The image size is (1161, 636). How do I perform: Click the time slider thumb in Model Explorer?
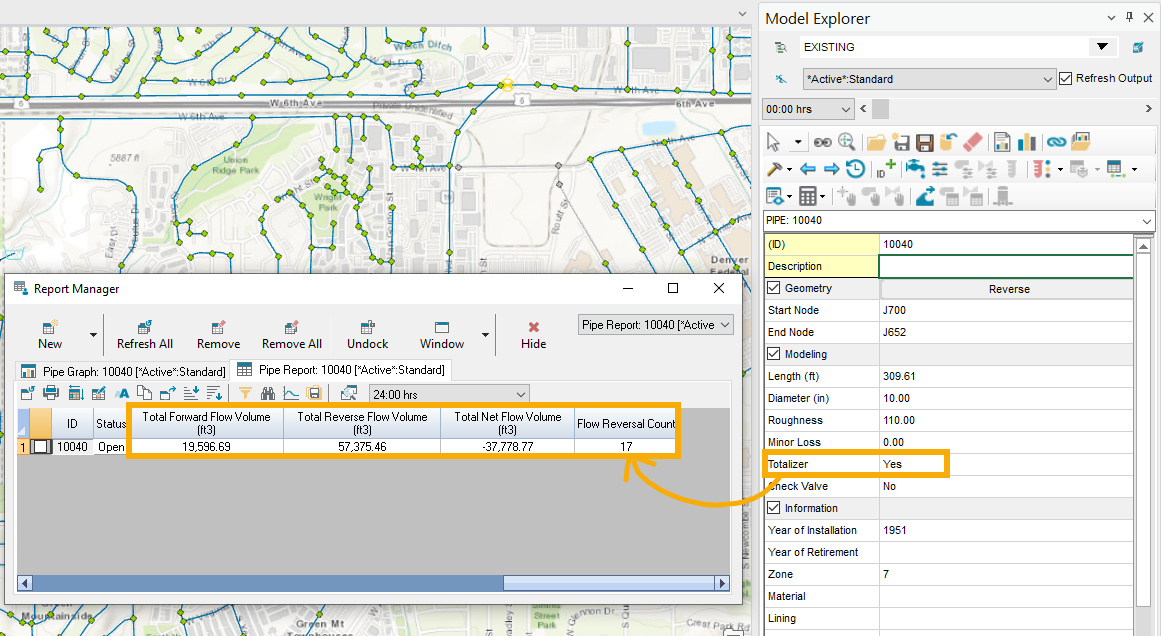[x=880, y=109]
